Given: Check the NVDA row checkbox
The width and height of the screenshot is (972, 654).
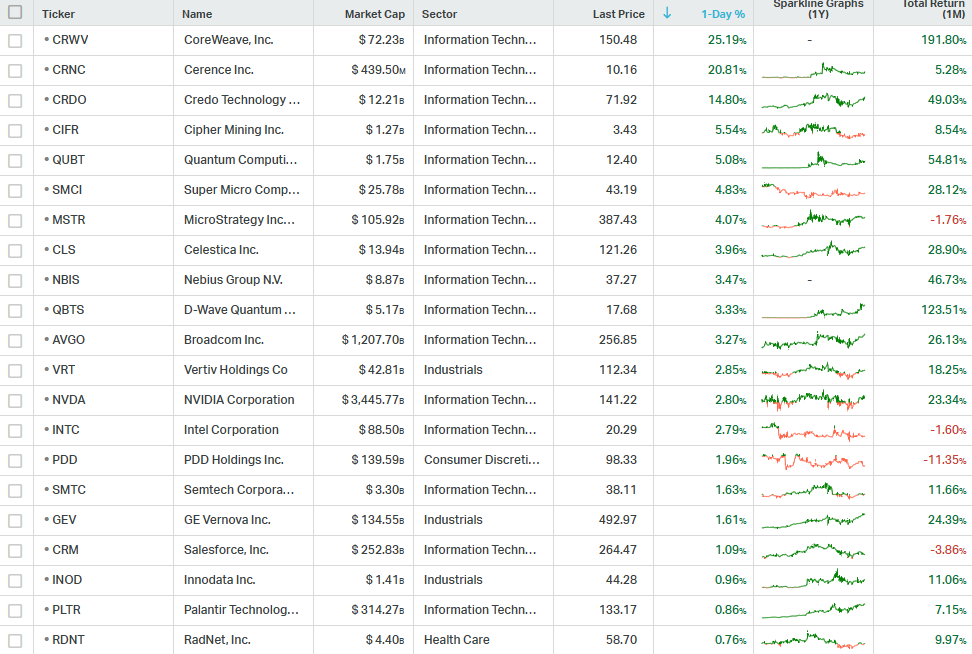Looking at the screenshot, I should (x=15, y=400).
